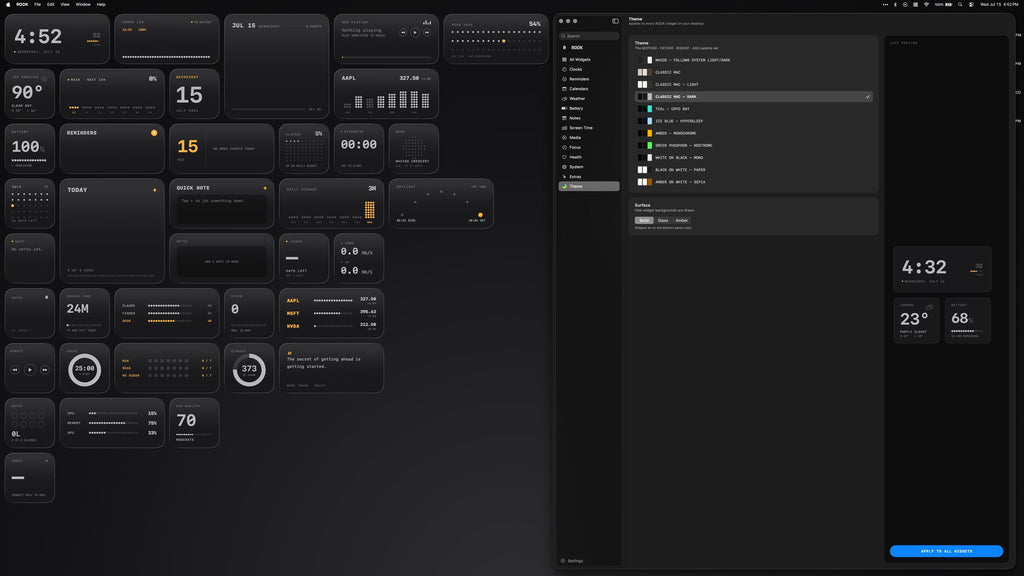This screenshot has width=1024, height=576.
Task: Click the 4:32 clock widget in live preview
Action: point(942,269)
